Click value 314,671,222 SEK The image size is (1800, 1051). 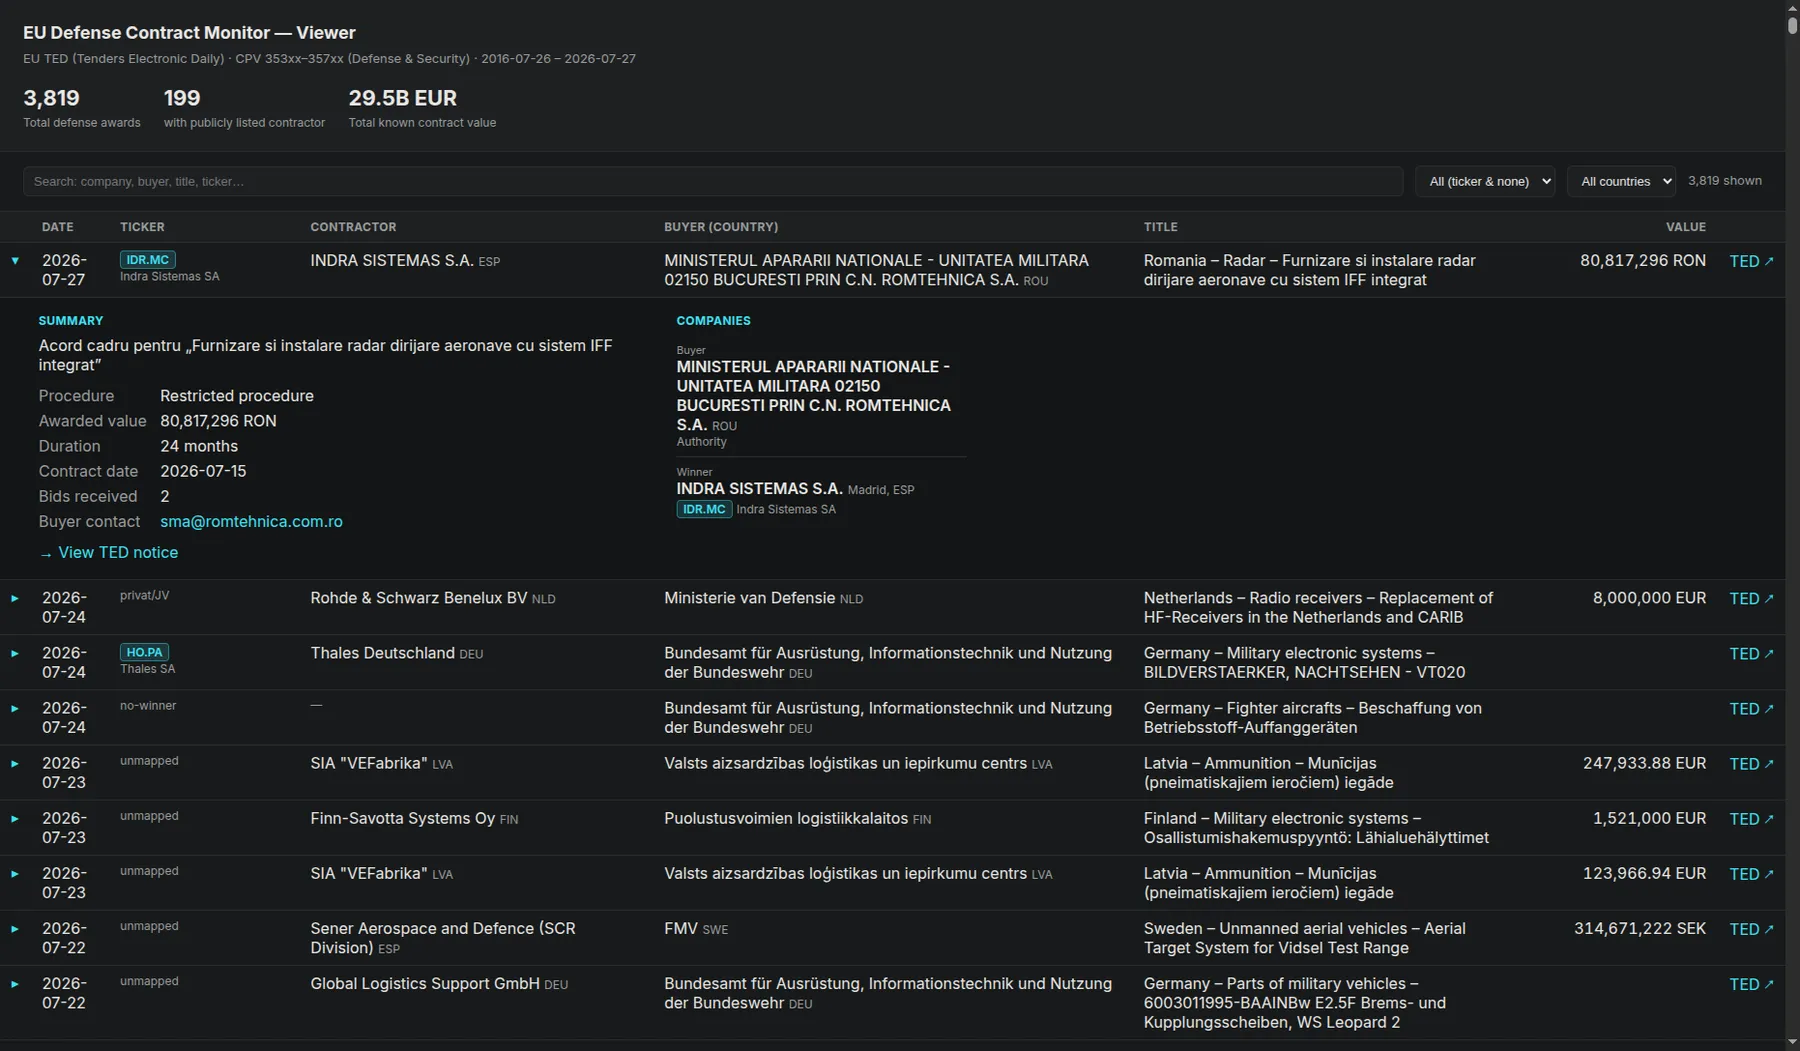pos(1640,928)
